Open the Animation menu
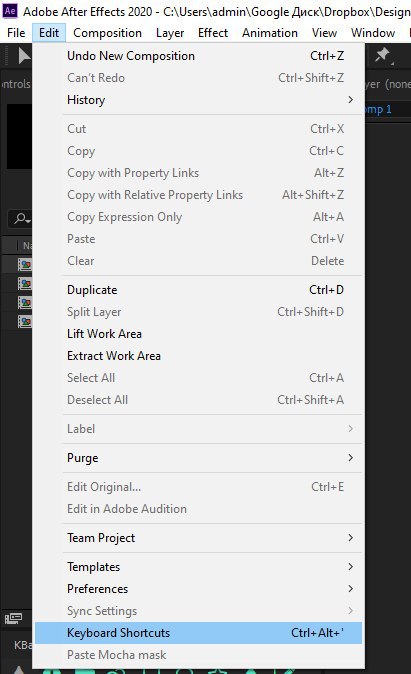The image size is (411, 674). [x=270, y=33]
